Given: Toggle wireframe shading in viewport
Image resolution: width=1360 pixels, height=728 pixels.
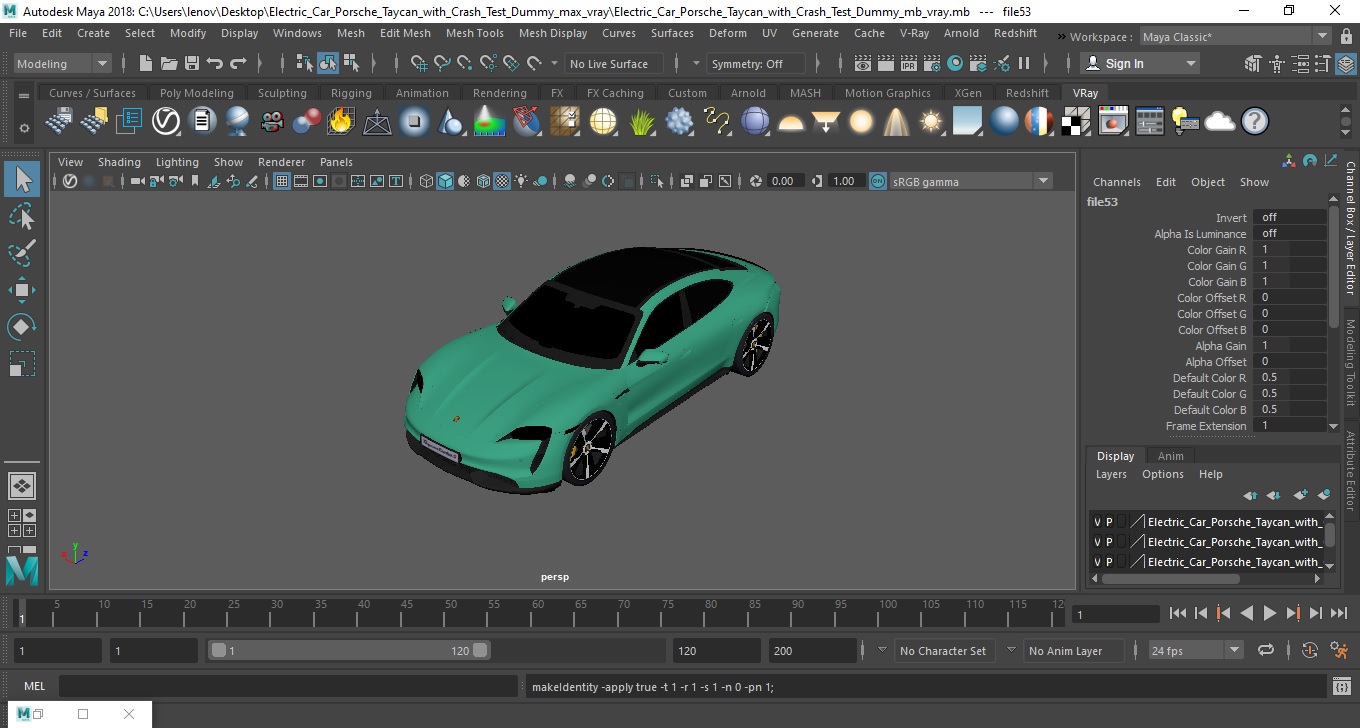Looking at the screenshot, I should 427,181.
